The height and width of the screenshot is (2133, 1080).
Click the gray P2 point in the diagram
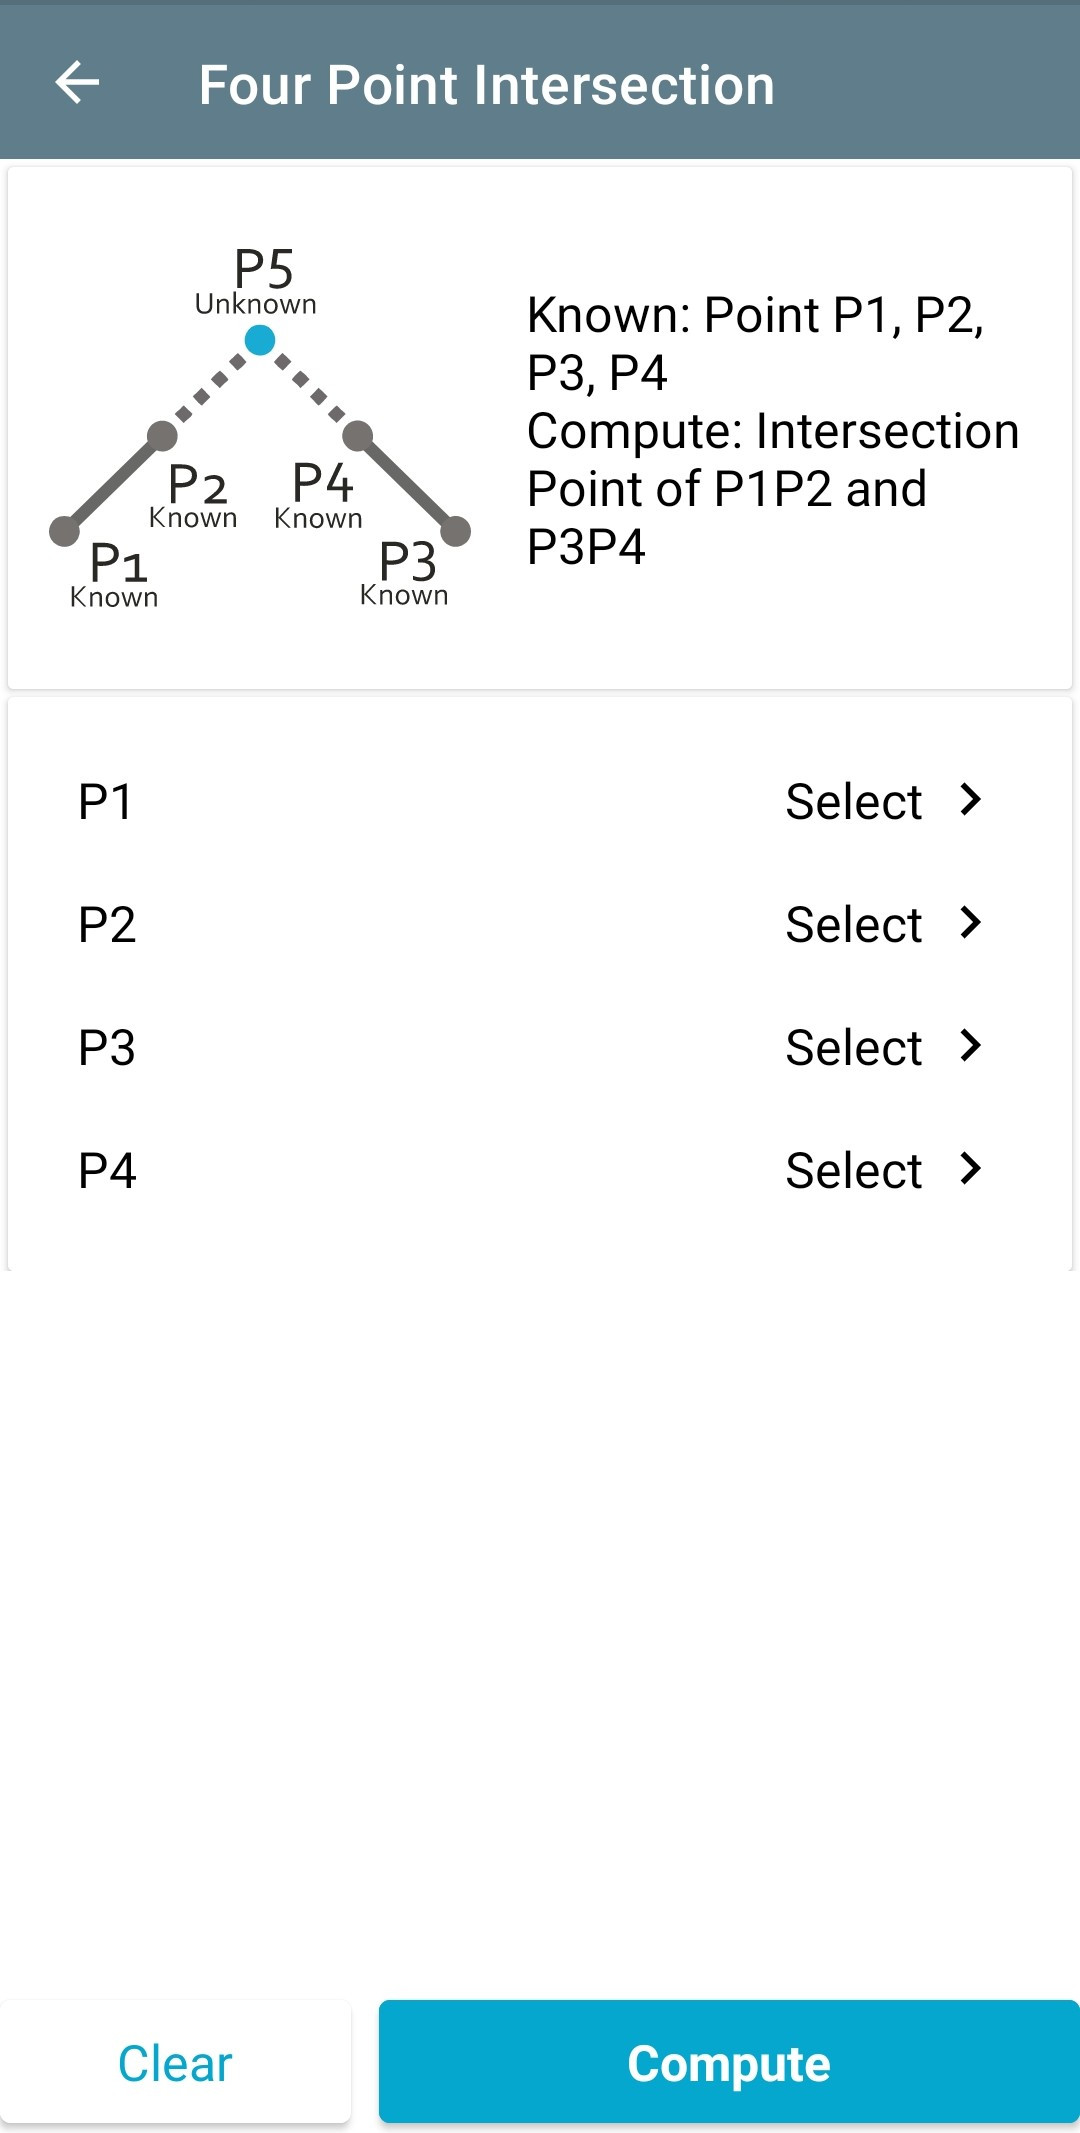(162, 435)
